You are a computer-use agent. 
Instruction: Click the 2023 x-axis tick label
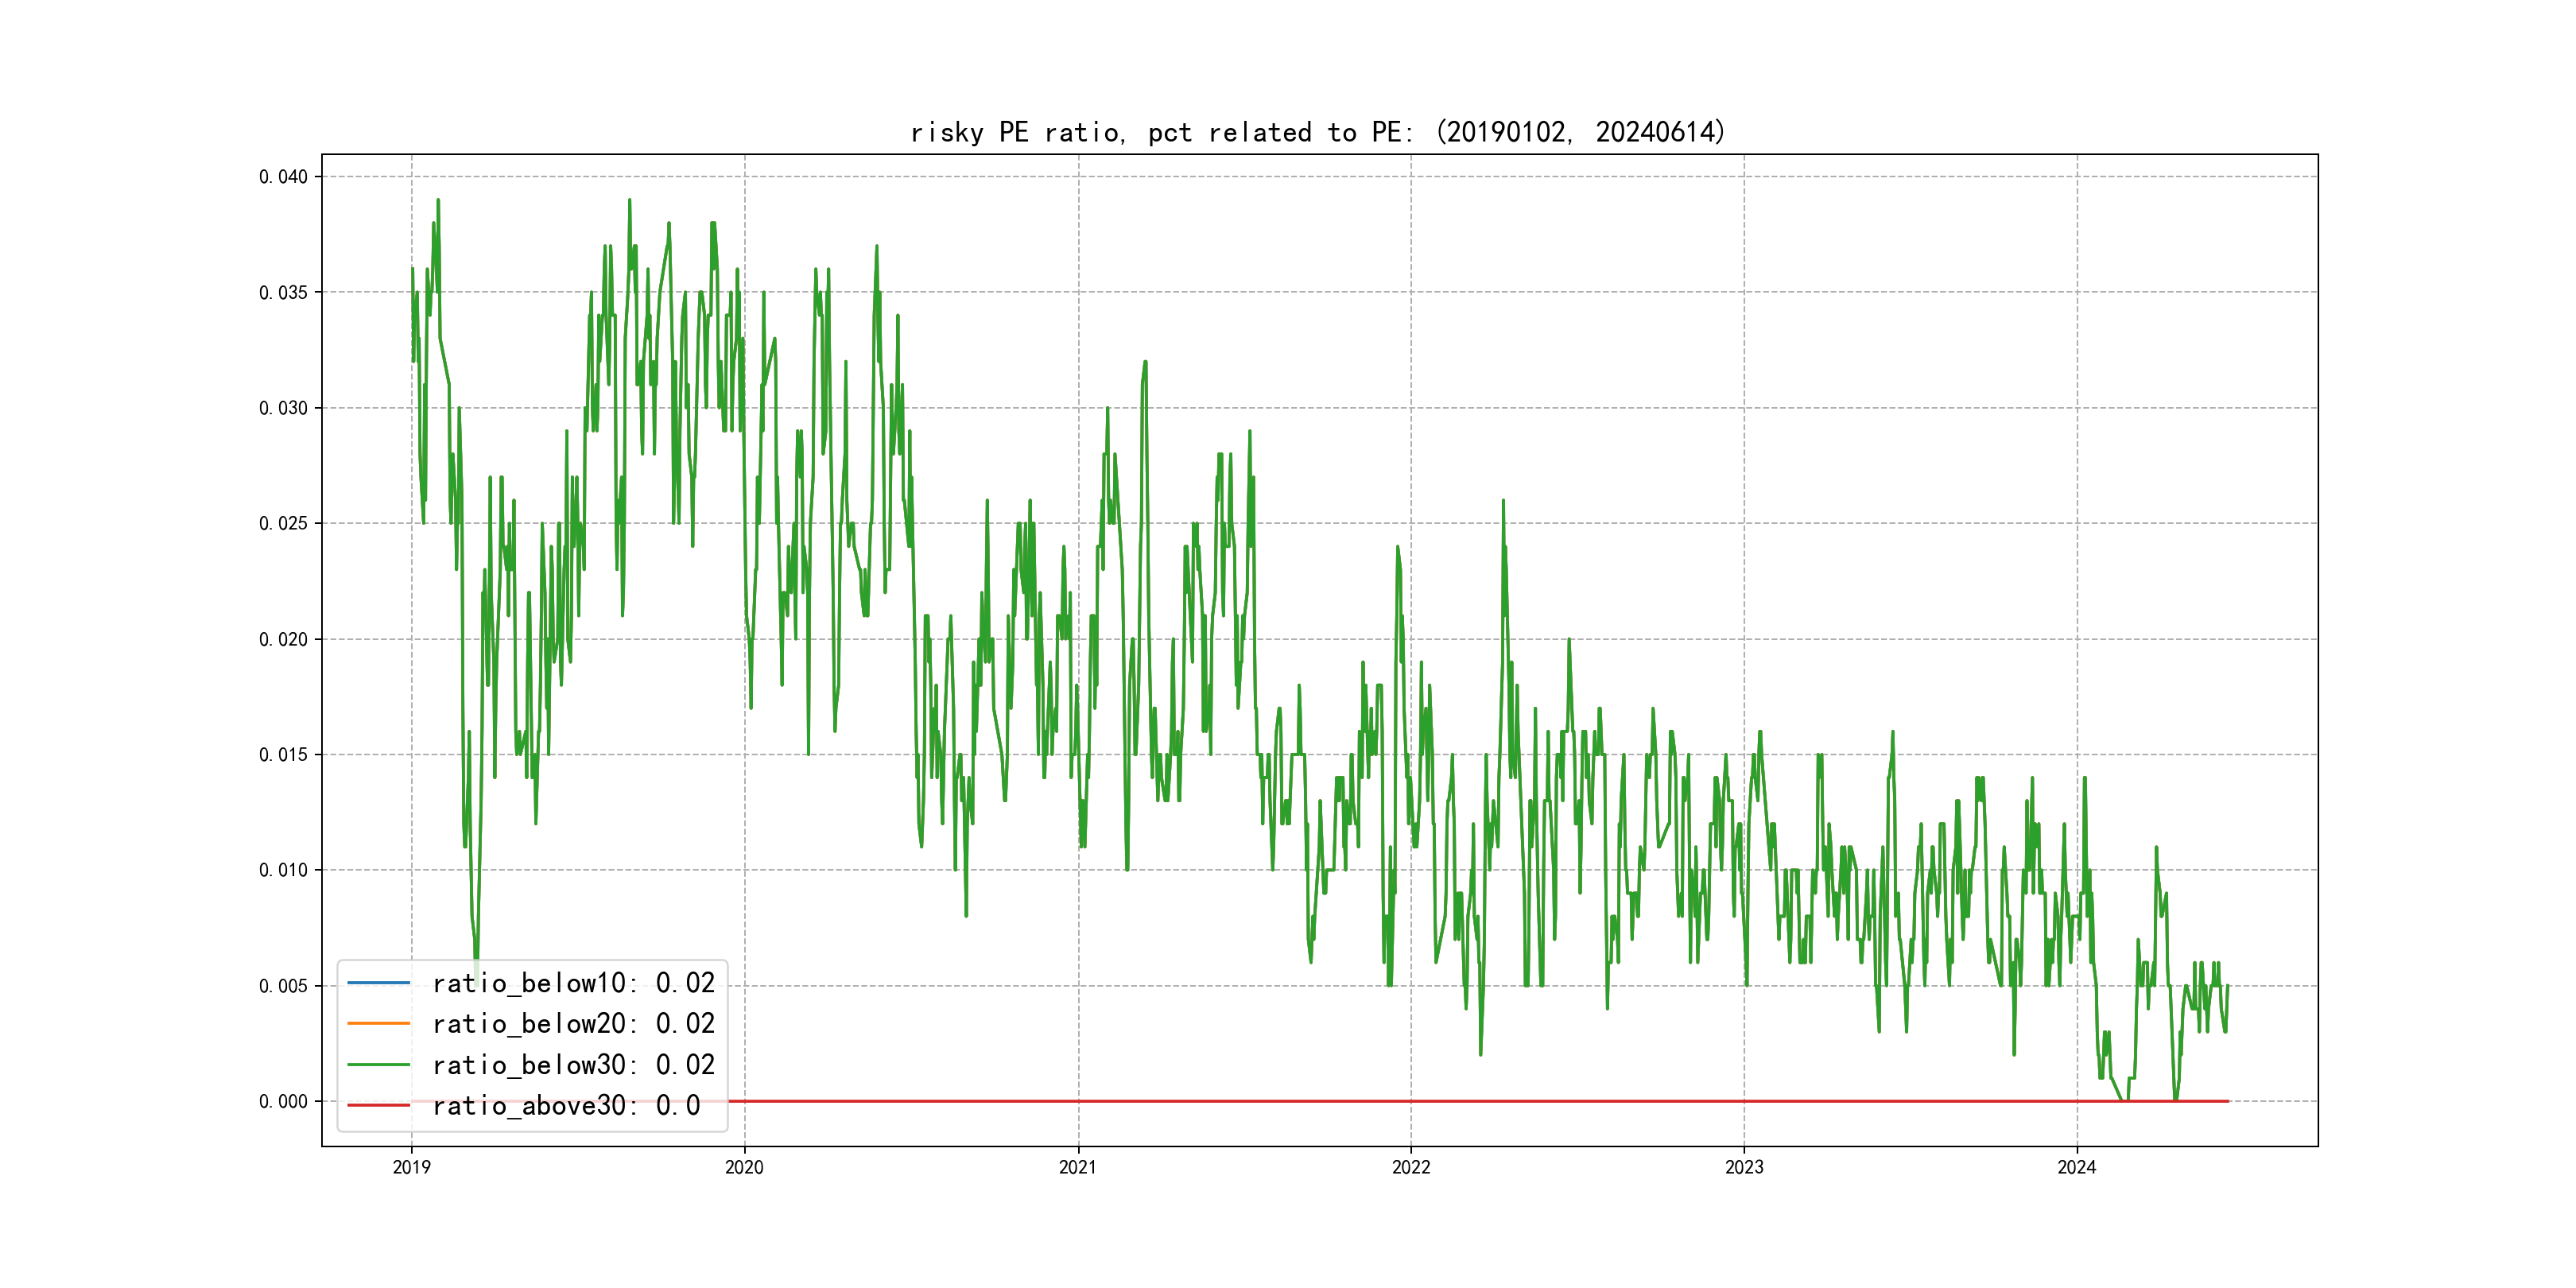(1744, 1167)
